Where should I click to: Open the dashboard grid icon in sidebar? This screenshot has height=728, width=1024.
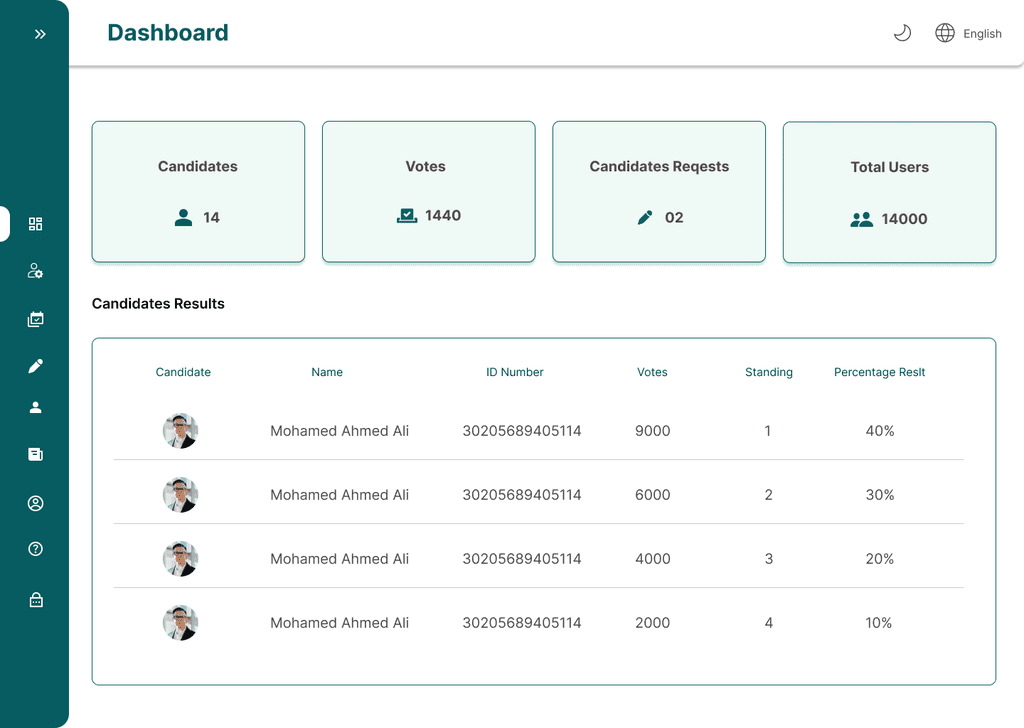[36, 224]
